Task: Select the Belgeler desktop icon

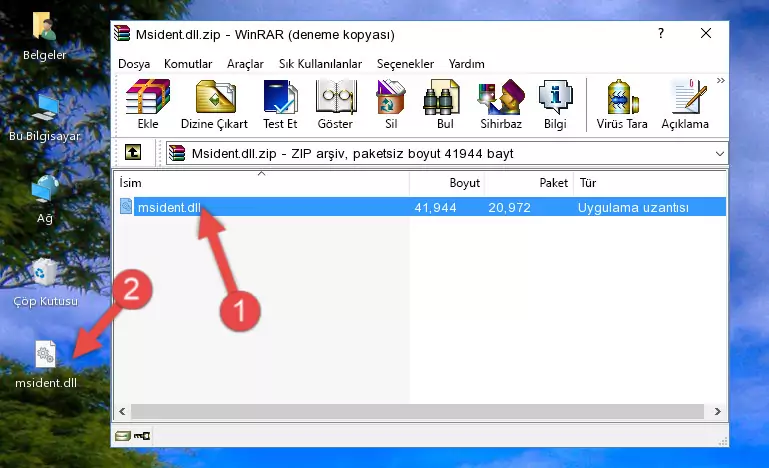Action: click(45, 36)
